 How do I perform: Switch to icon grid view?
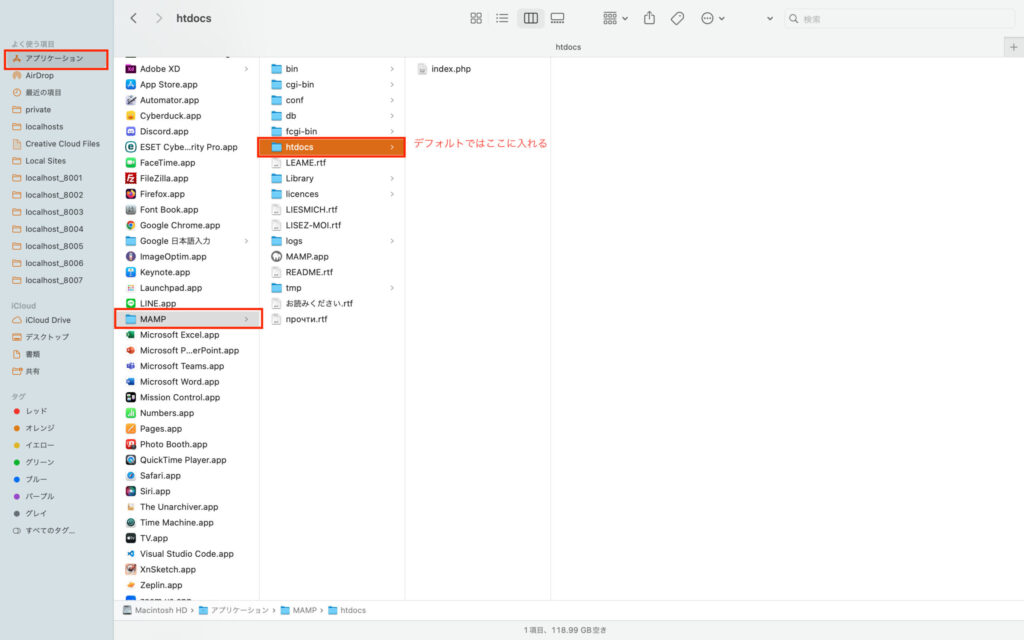476,18
